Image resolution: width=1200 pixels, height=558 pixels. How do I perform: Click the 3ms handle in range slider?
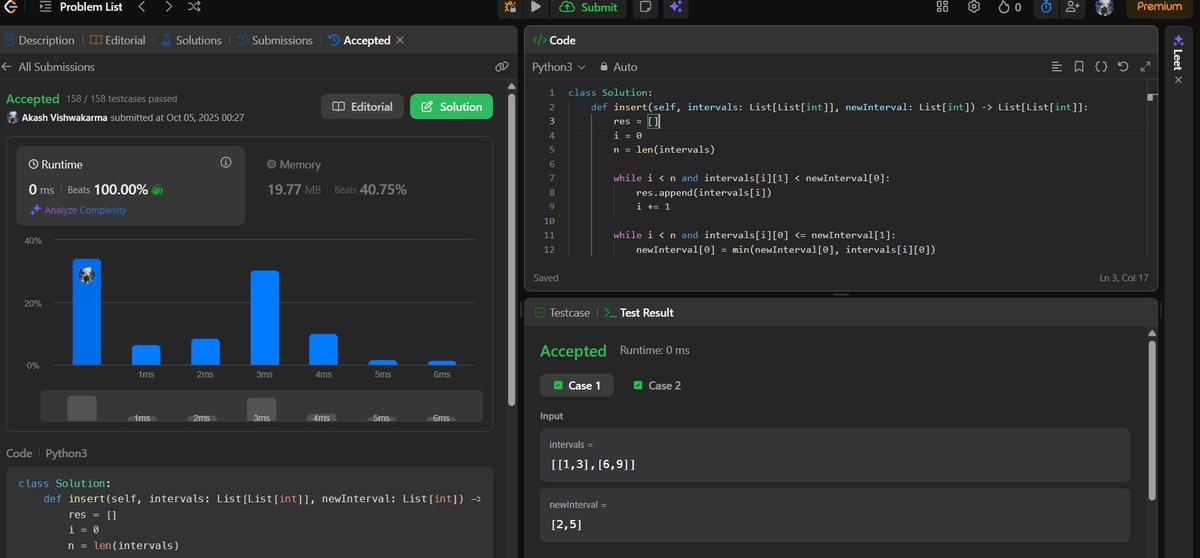261,408
